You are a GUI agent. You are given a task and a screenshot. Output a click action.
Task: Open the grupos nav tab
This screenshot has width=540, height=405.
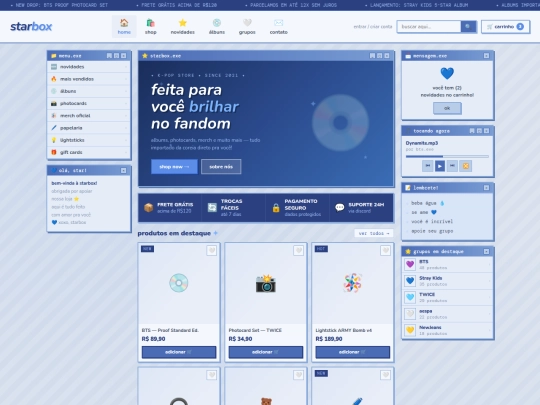click(x=247, y=27)
